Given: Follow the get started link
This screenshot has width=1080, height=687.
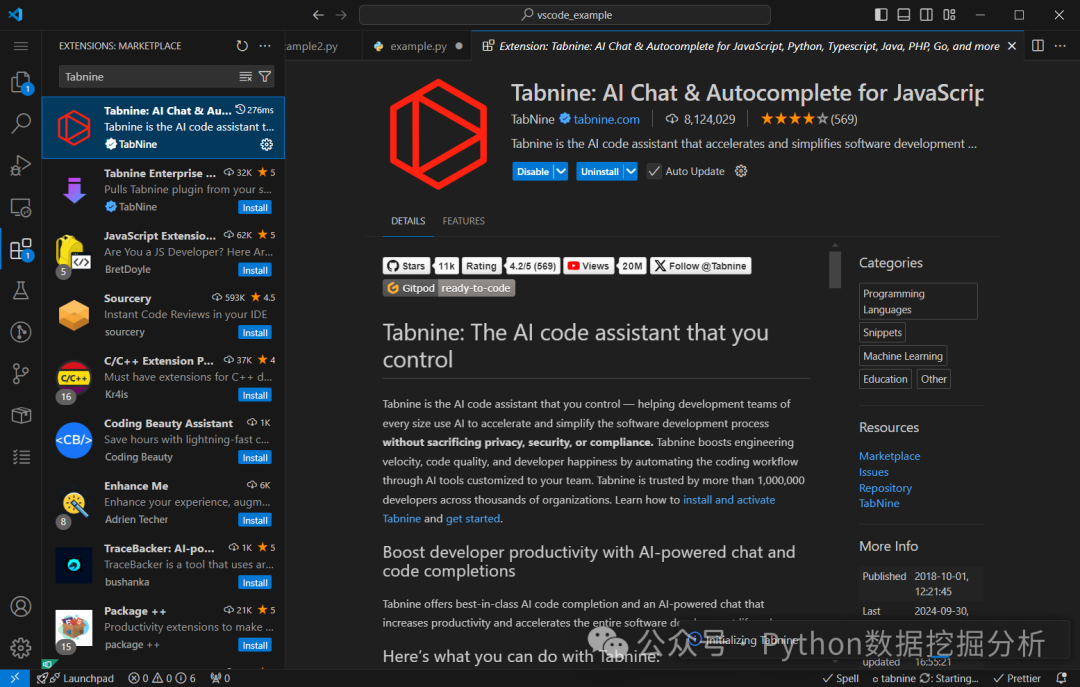Looking at the screenshot, I should pos(472,518).
